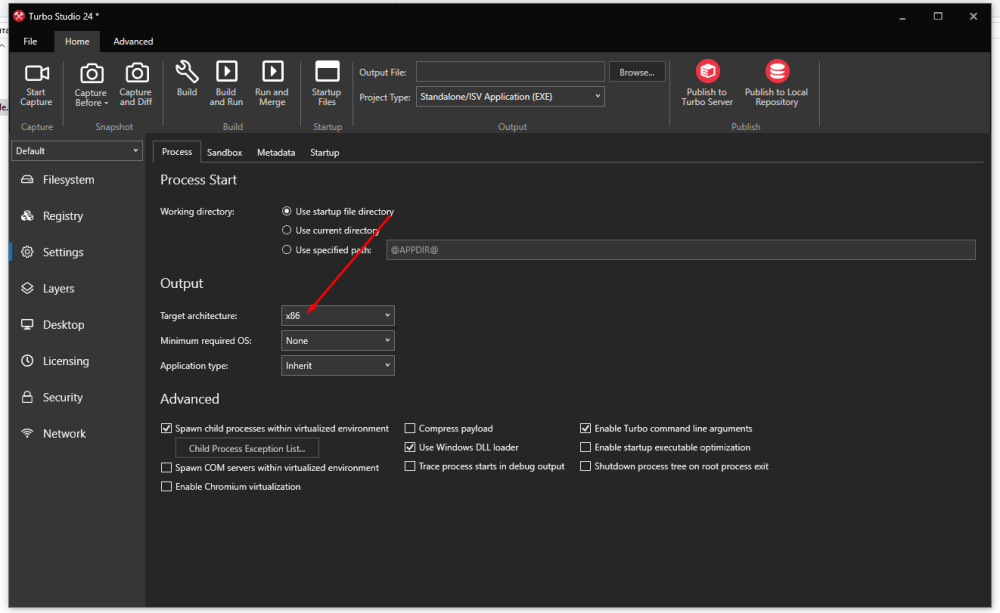This screenshot has width=1000, height=613.
Task: Click the Capture Before snapshot icon
Action: click(91, 73)
